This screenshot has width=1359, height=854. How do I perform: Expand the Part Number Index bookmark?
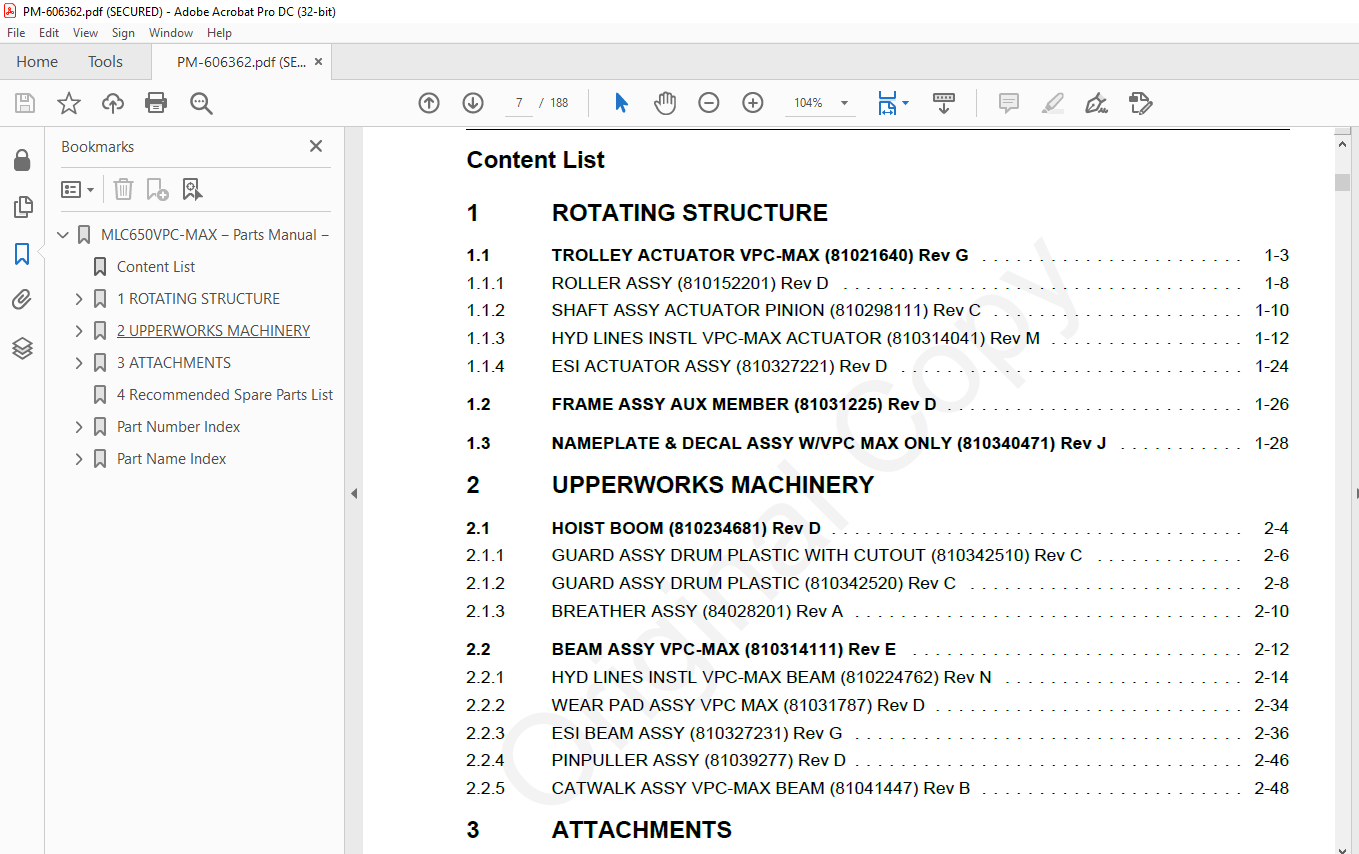79,427
